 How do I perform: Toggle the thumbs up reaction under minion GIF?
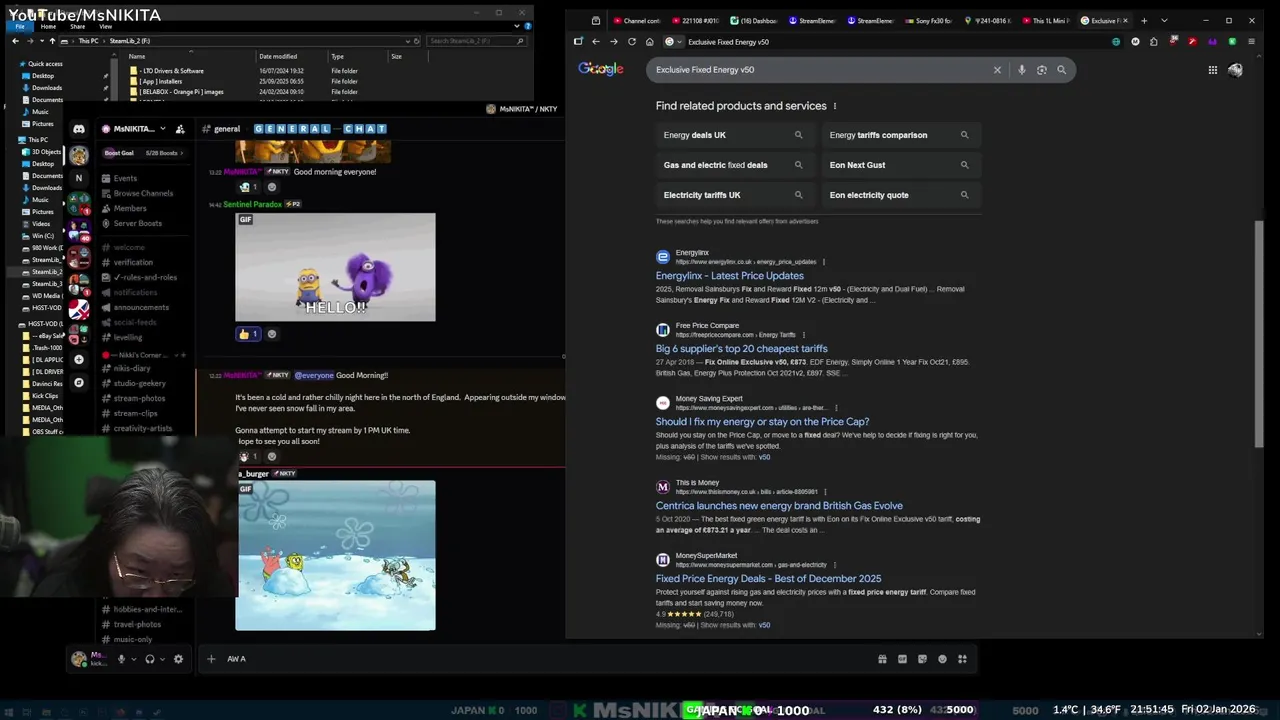[248, 334]
